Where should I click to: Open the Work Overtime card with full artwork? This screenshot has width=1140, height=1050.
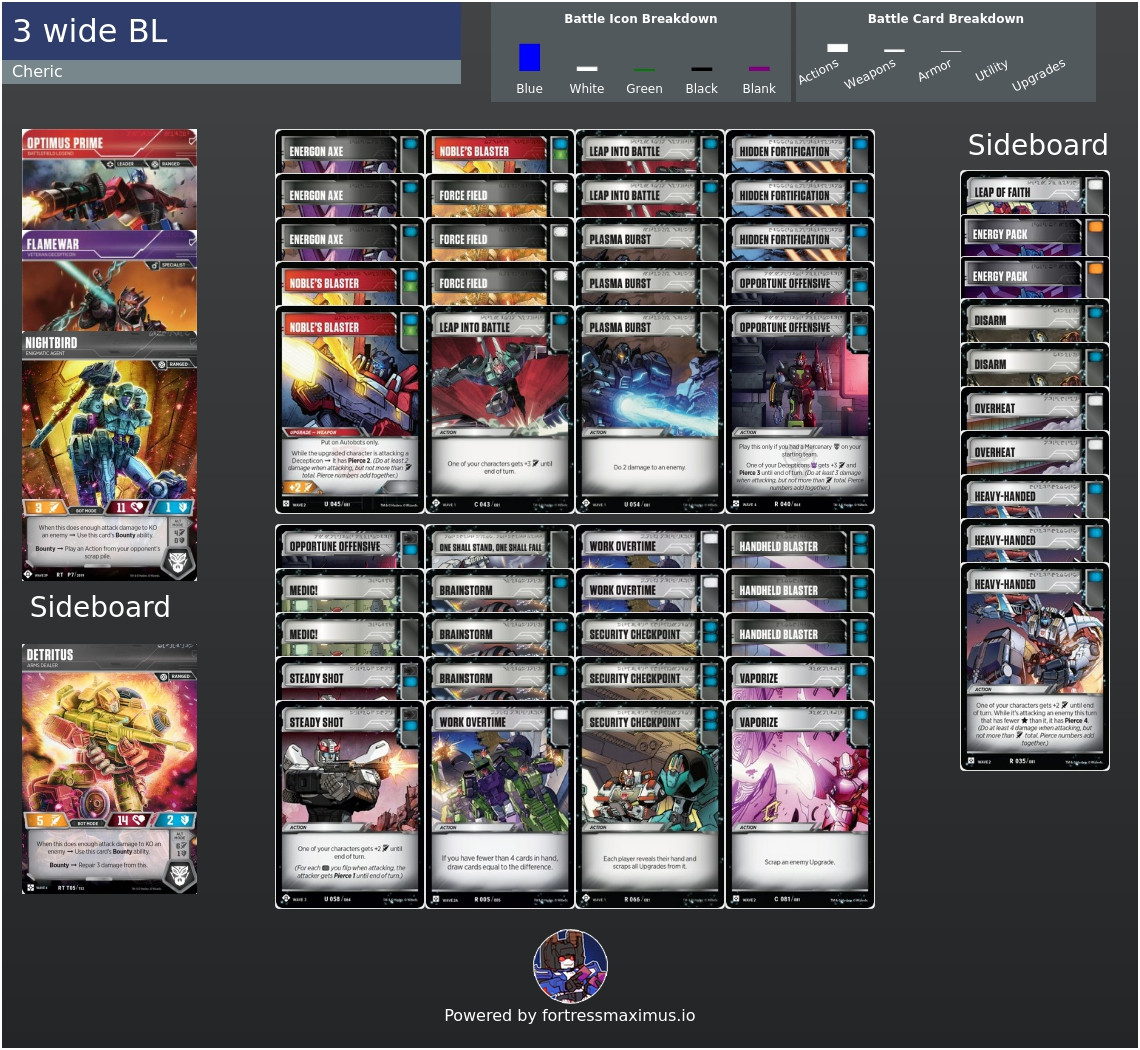(x=499, y=804)
